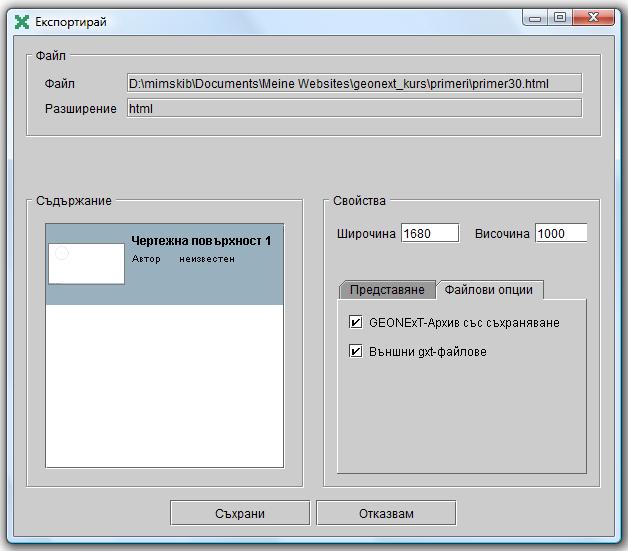
Task: Click the Отказвам button
Action: (x=386, y=513)
